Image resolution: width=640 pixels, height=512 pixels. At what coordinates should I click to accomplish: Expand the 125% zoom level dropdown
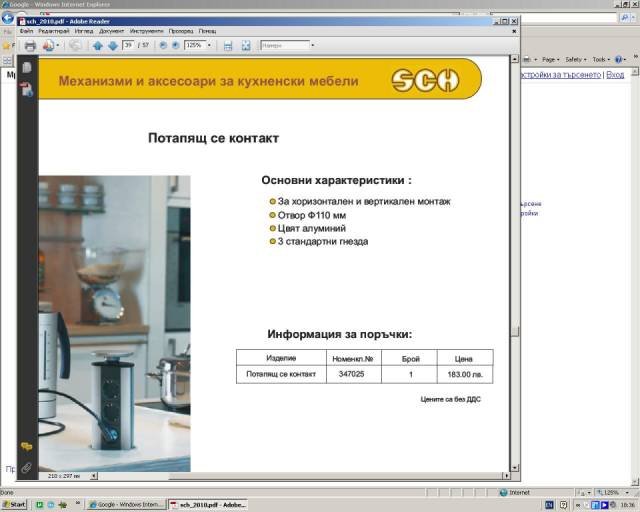[x=208, y=45]
